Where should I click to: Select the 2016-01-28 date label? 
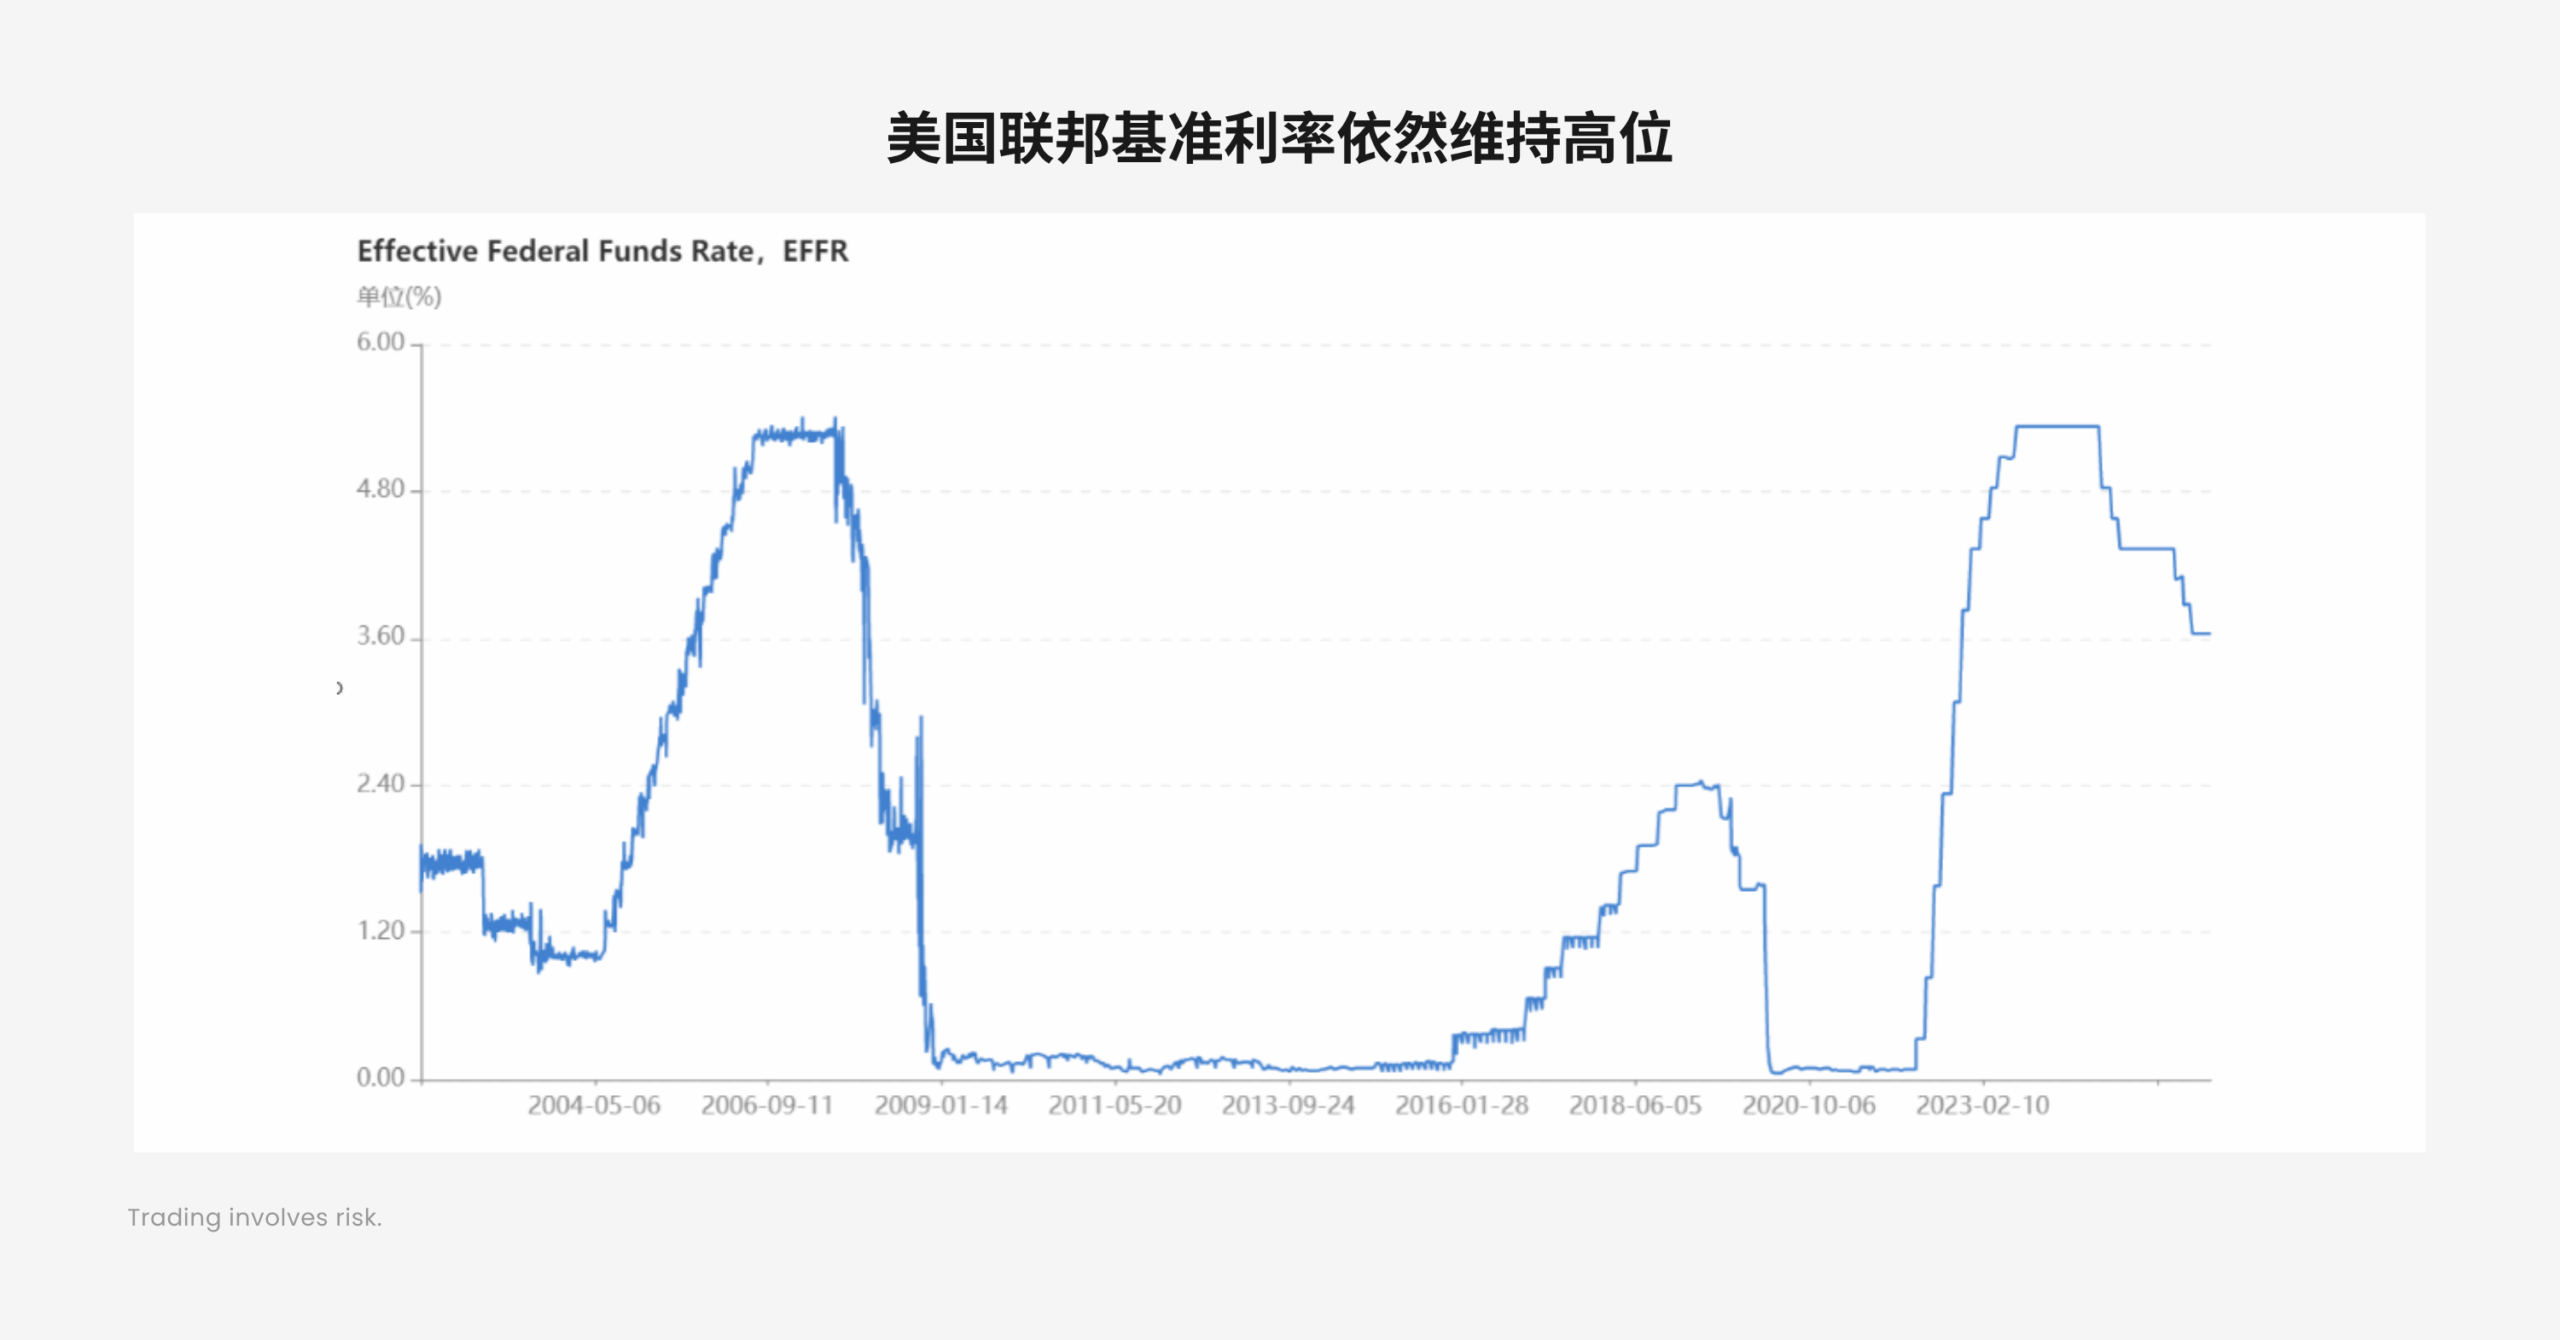pos(1462,1106)
